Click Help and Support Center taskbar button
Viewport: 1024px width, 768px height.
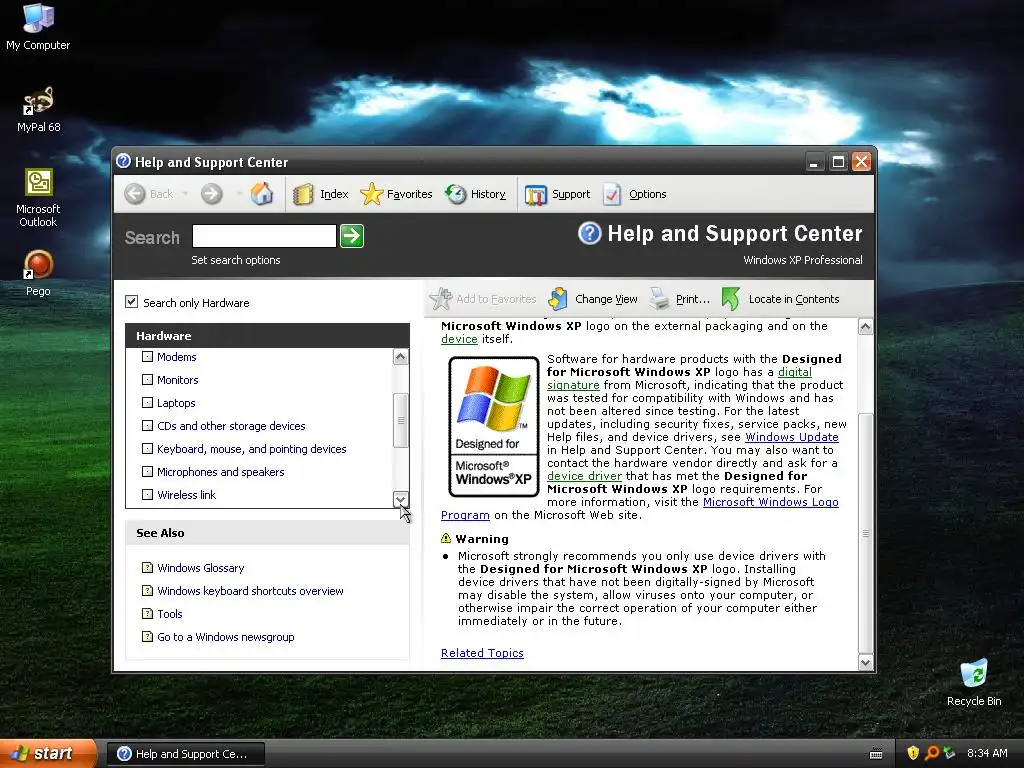coord(186,754)
